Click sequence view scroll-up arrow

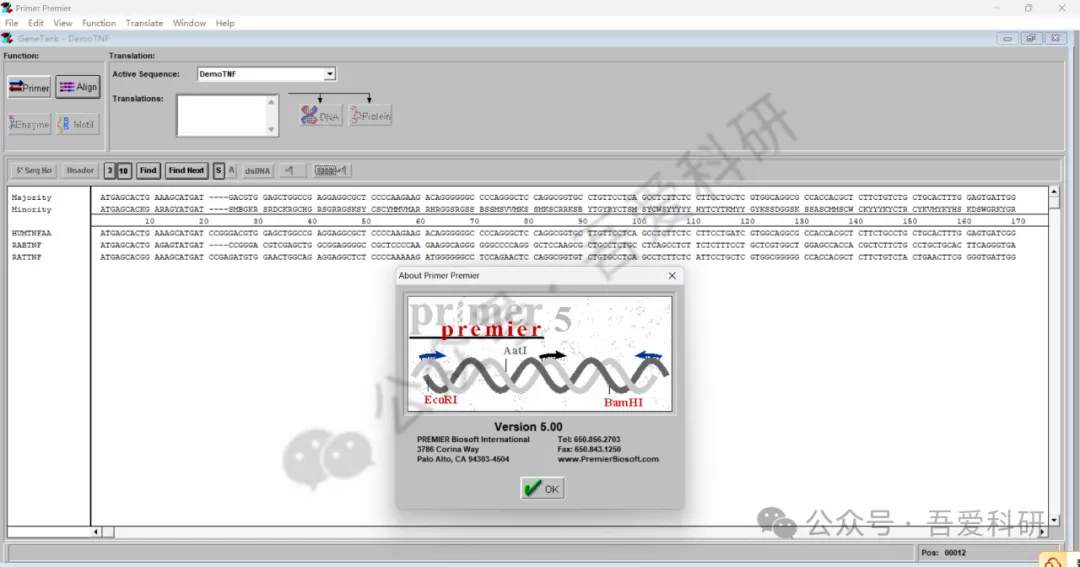point(1054,192)
